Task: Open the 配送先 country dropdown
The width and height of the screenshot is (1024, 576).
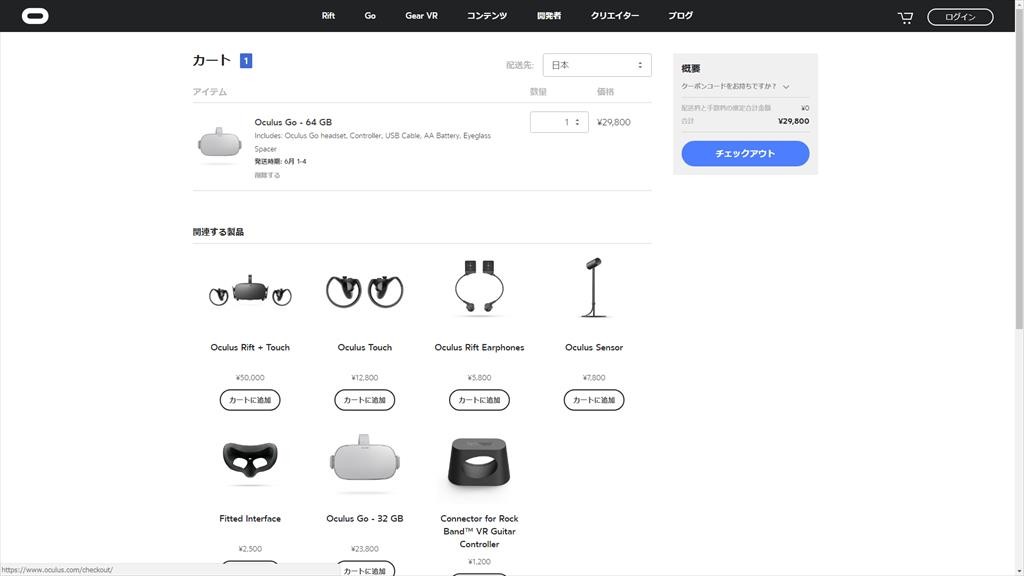Action: point(597,65)
